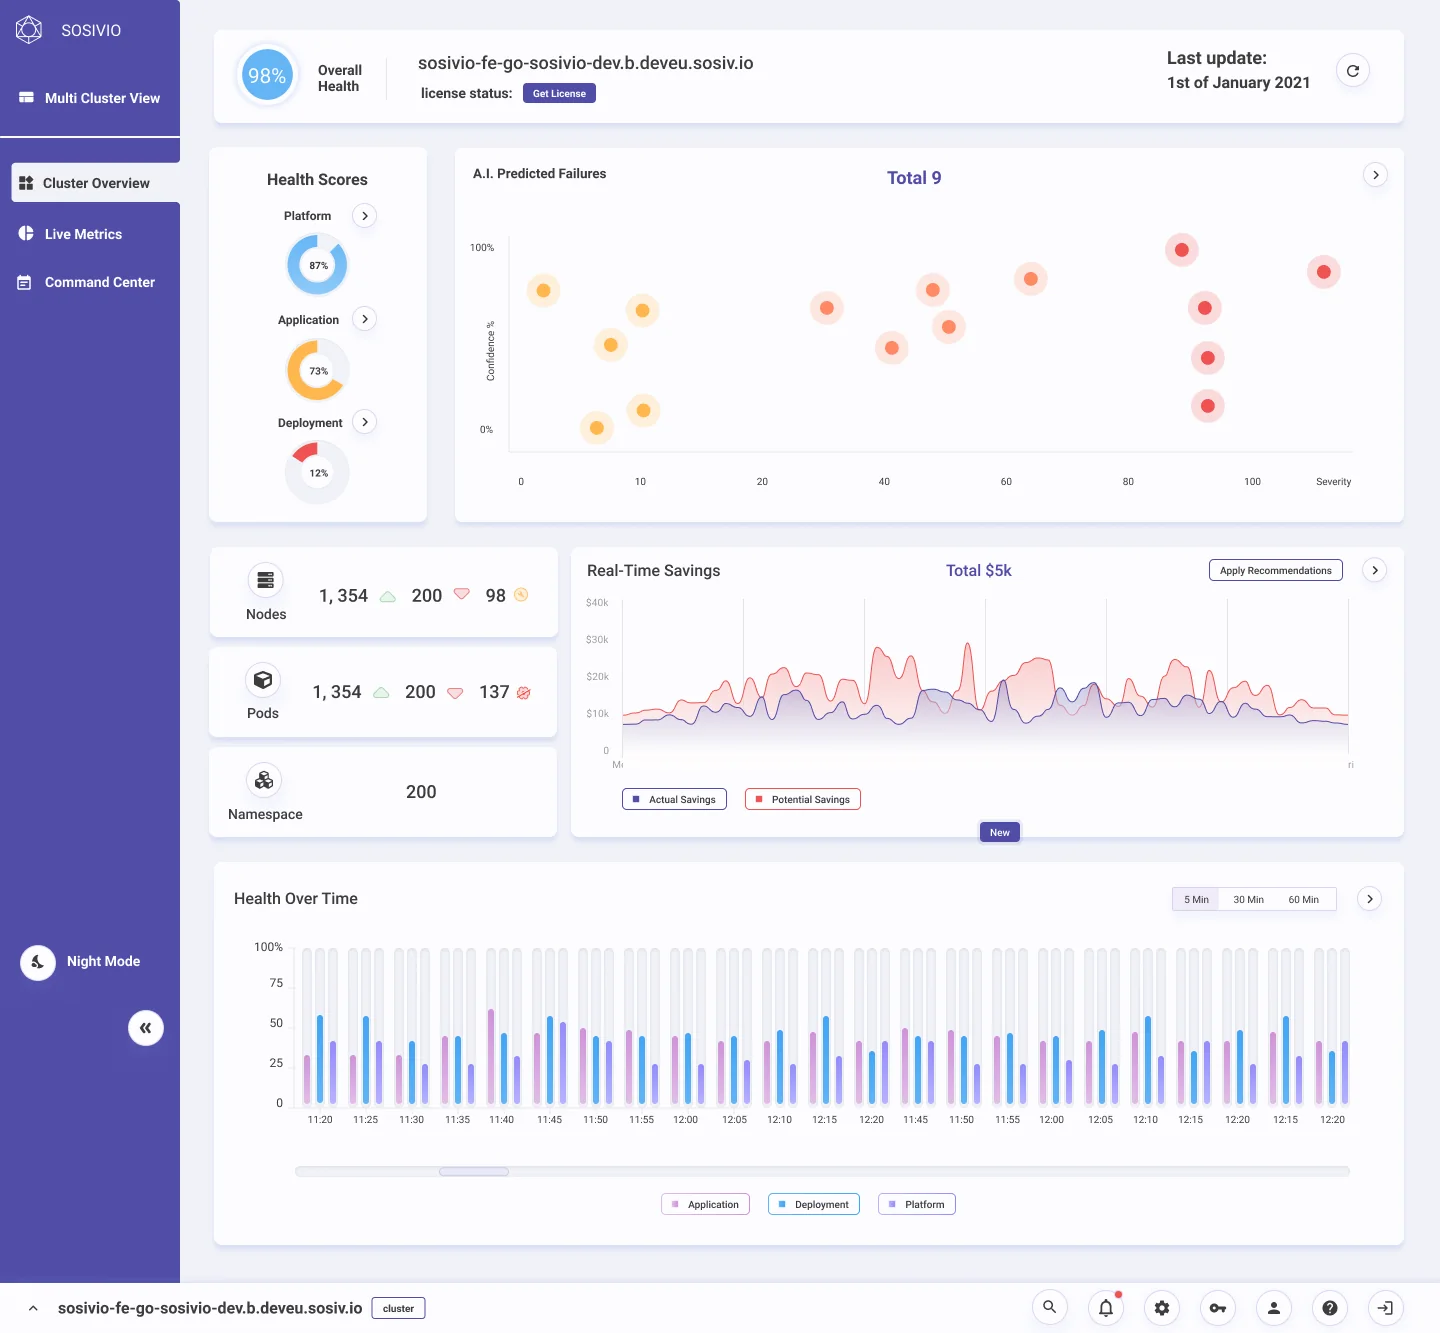Open search from bottom bar
The width and height of the screenshot is (1440, 1333).
(x=1050, y=1307)
